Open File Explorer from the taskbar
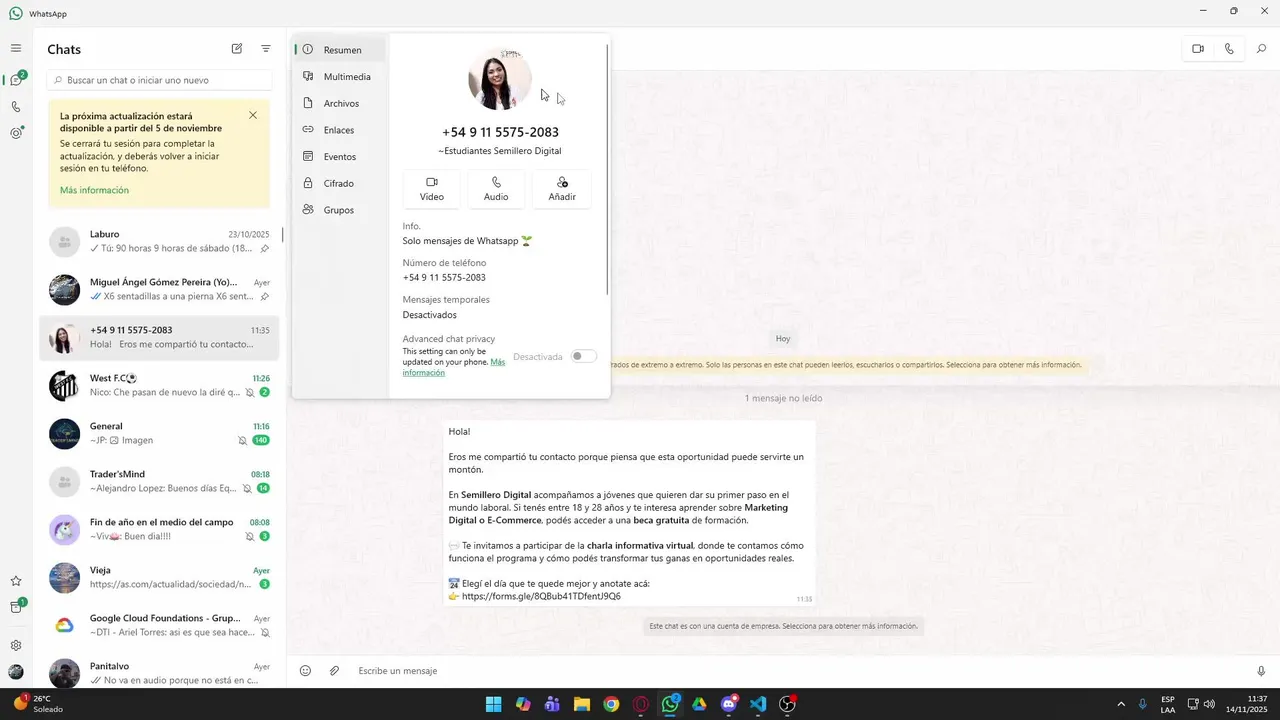This screenshot has height=720, width=1280. pyautogui.click(x=581, y=704)
